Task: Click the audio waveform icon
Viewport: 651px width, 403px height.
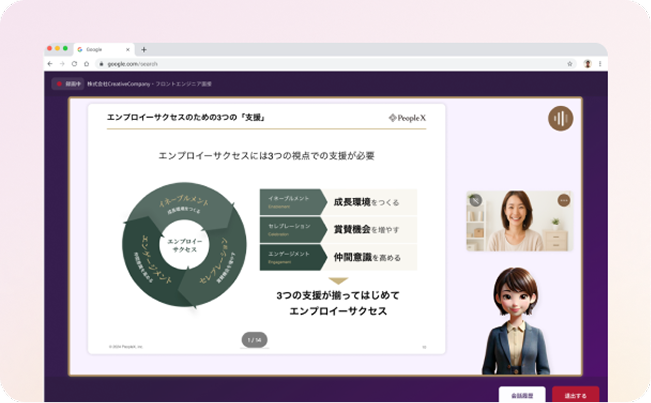Action: [560, 118]
